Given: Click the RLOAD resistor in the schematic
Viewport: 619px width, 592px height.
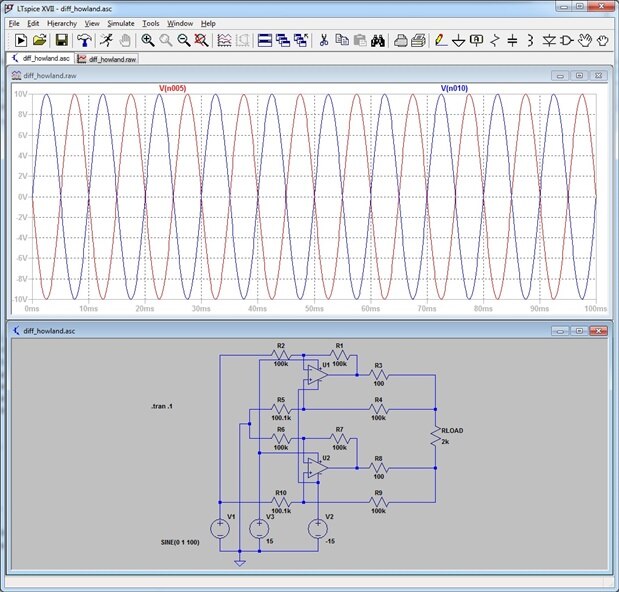Looking at the screenshot, I should (436, 435).
